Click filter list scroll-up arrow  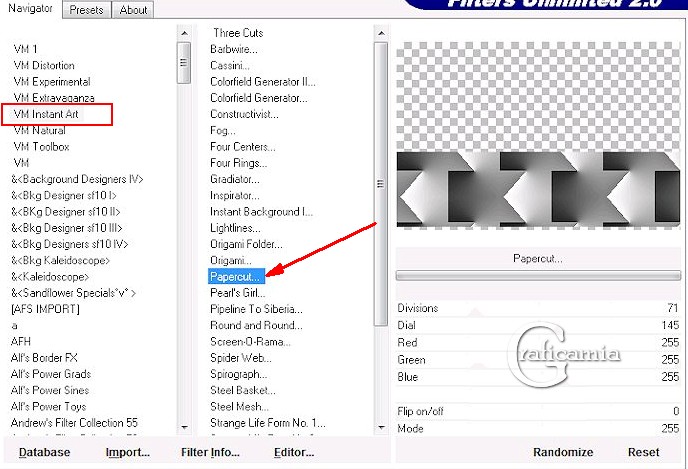tap(381, 33)
